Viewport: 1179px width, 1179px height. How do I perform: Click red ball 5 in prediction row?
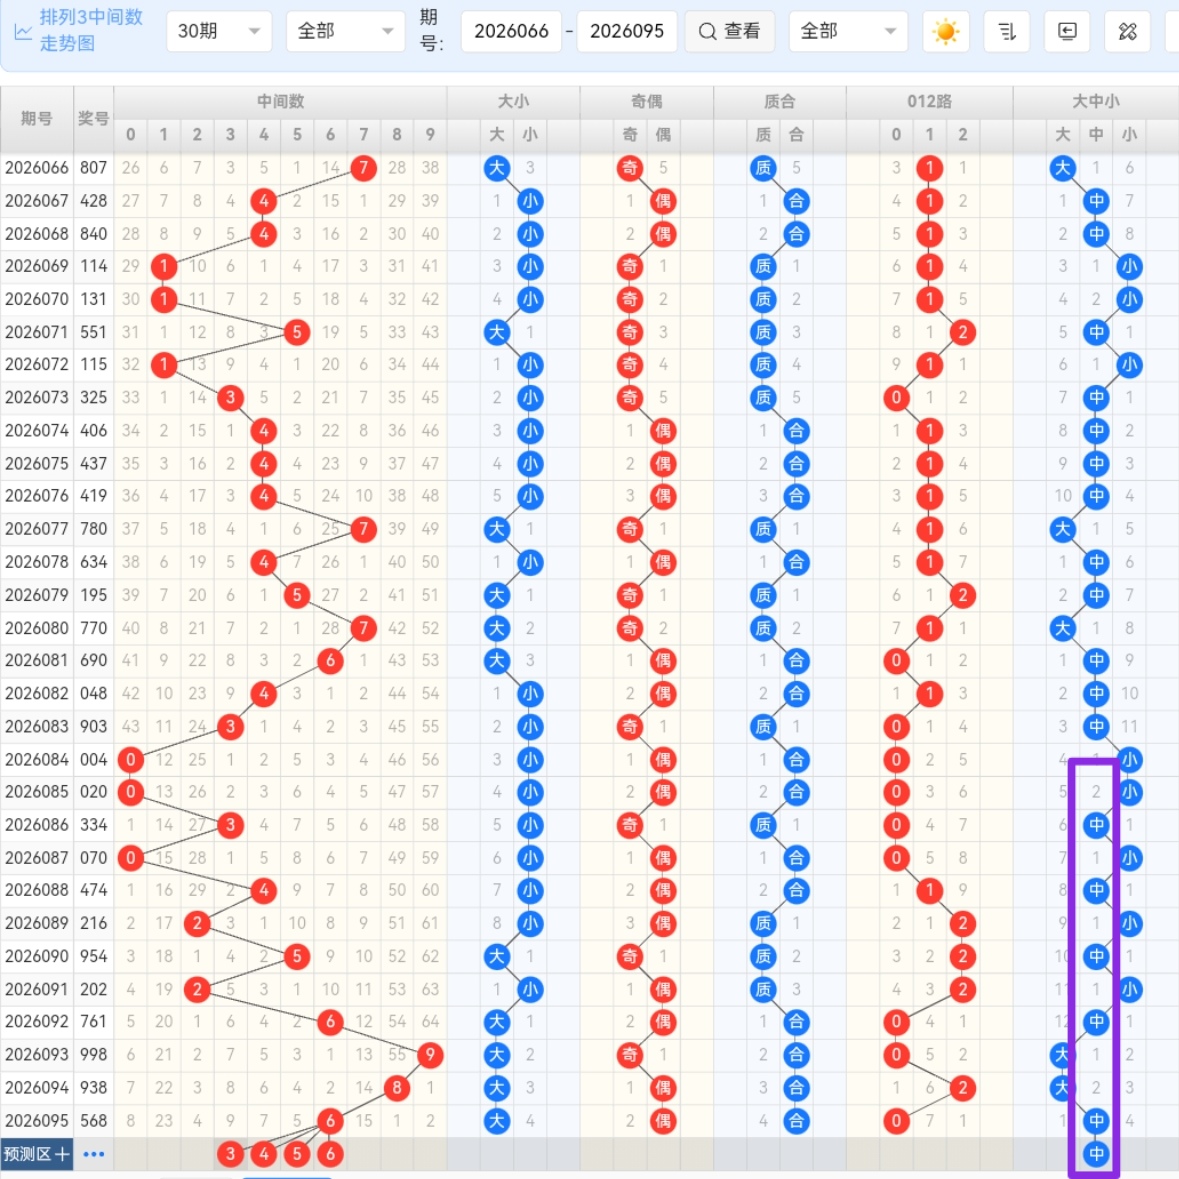coord(297,1154)
